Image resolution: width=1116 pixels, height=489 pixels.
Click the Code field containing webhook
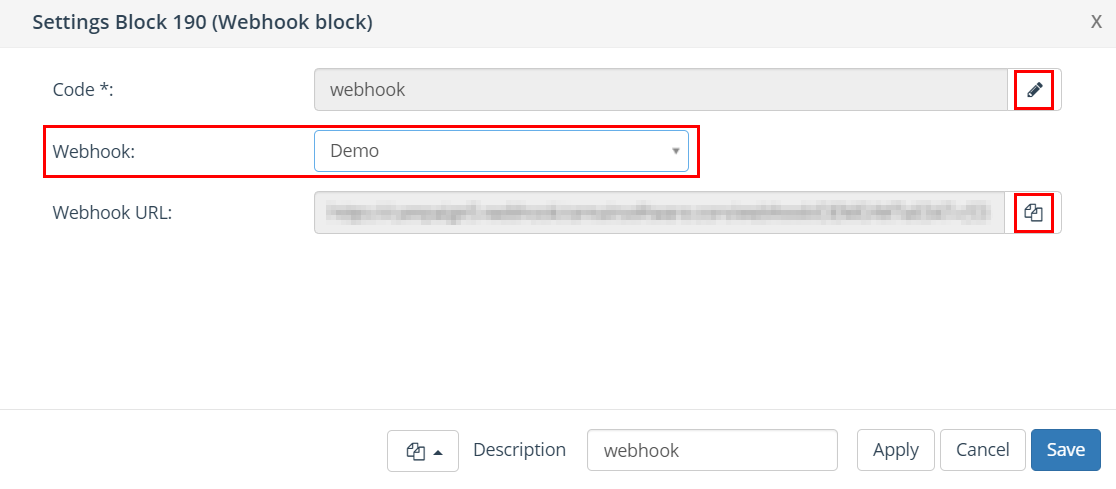coord(660,90)
